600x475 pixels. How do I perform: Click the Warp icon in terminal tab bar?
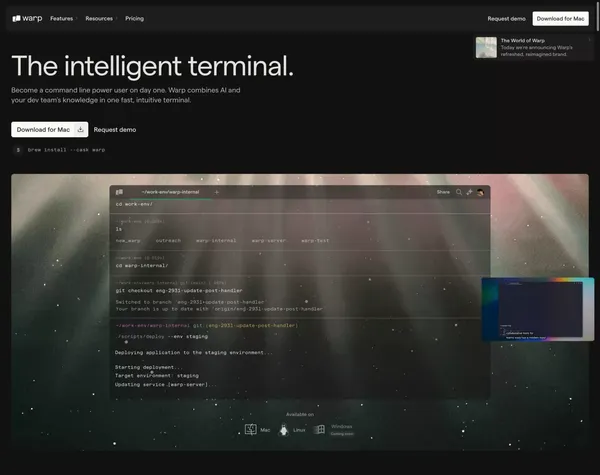[x=119, y=192]
